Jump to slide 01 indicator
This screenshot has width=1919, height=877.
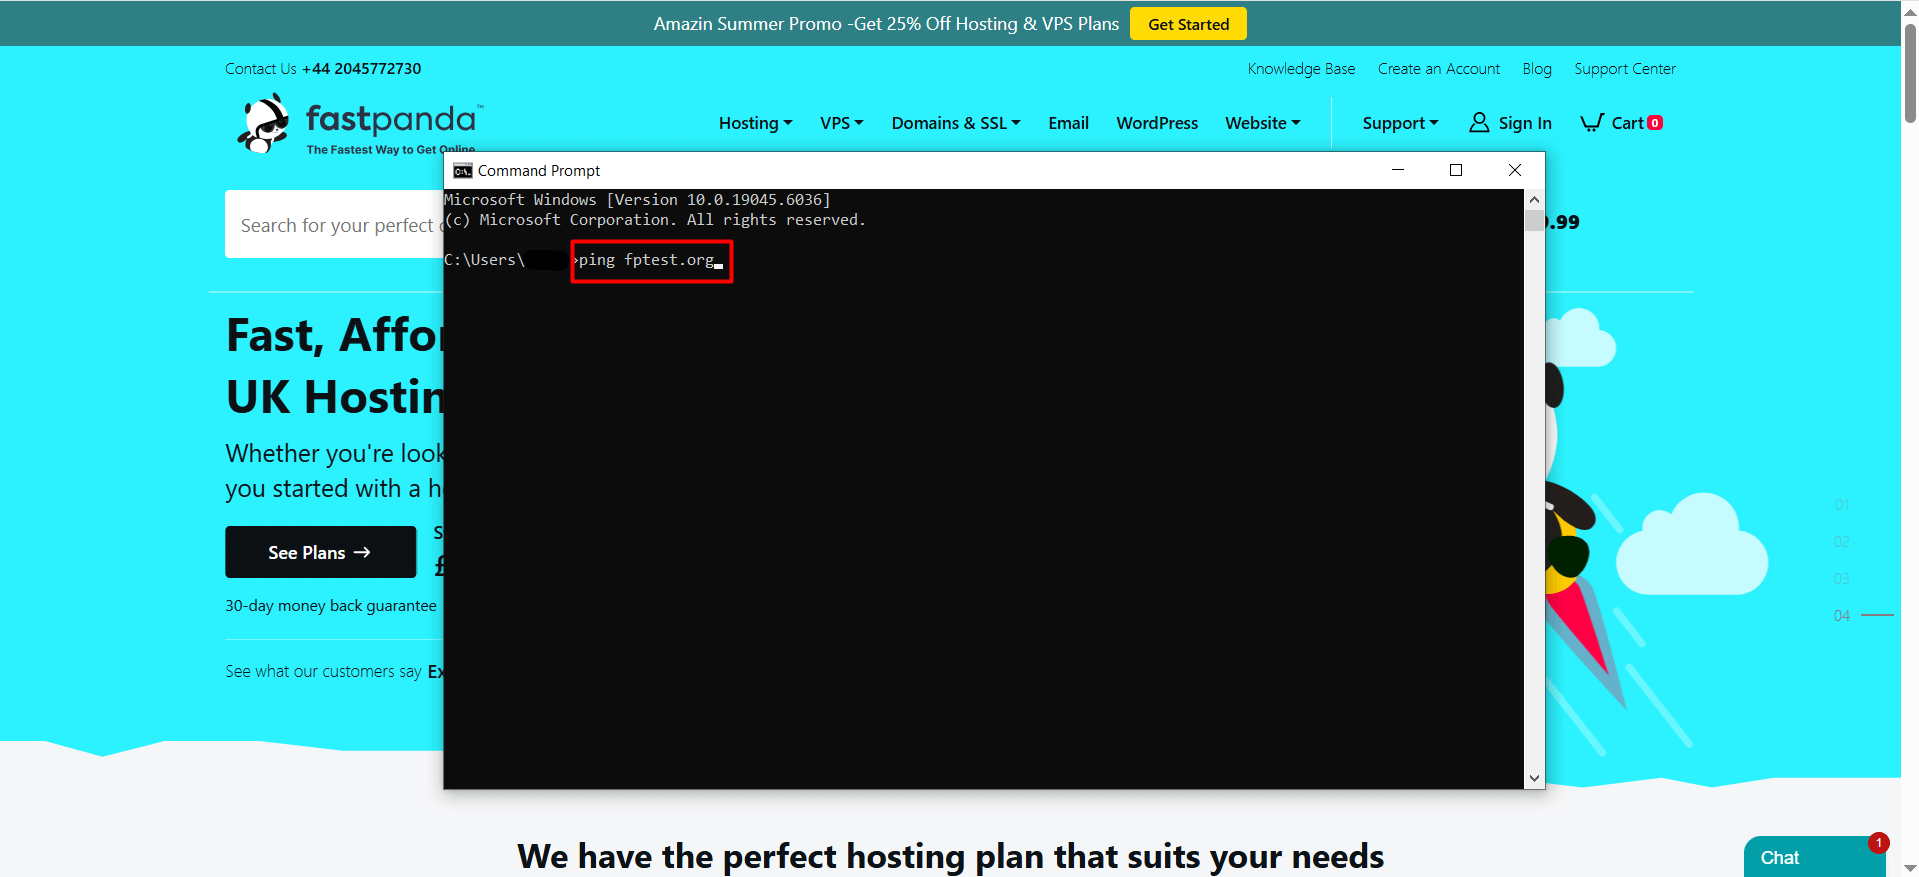[x=1842, y=505]
